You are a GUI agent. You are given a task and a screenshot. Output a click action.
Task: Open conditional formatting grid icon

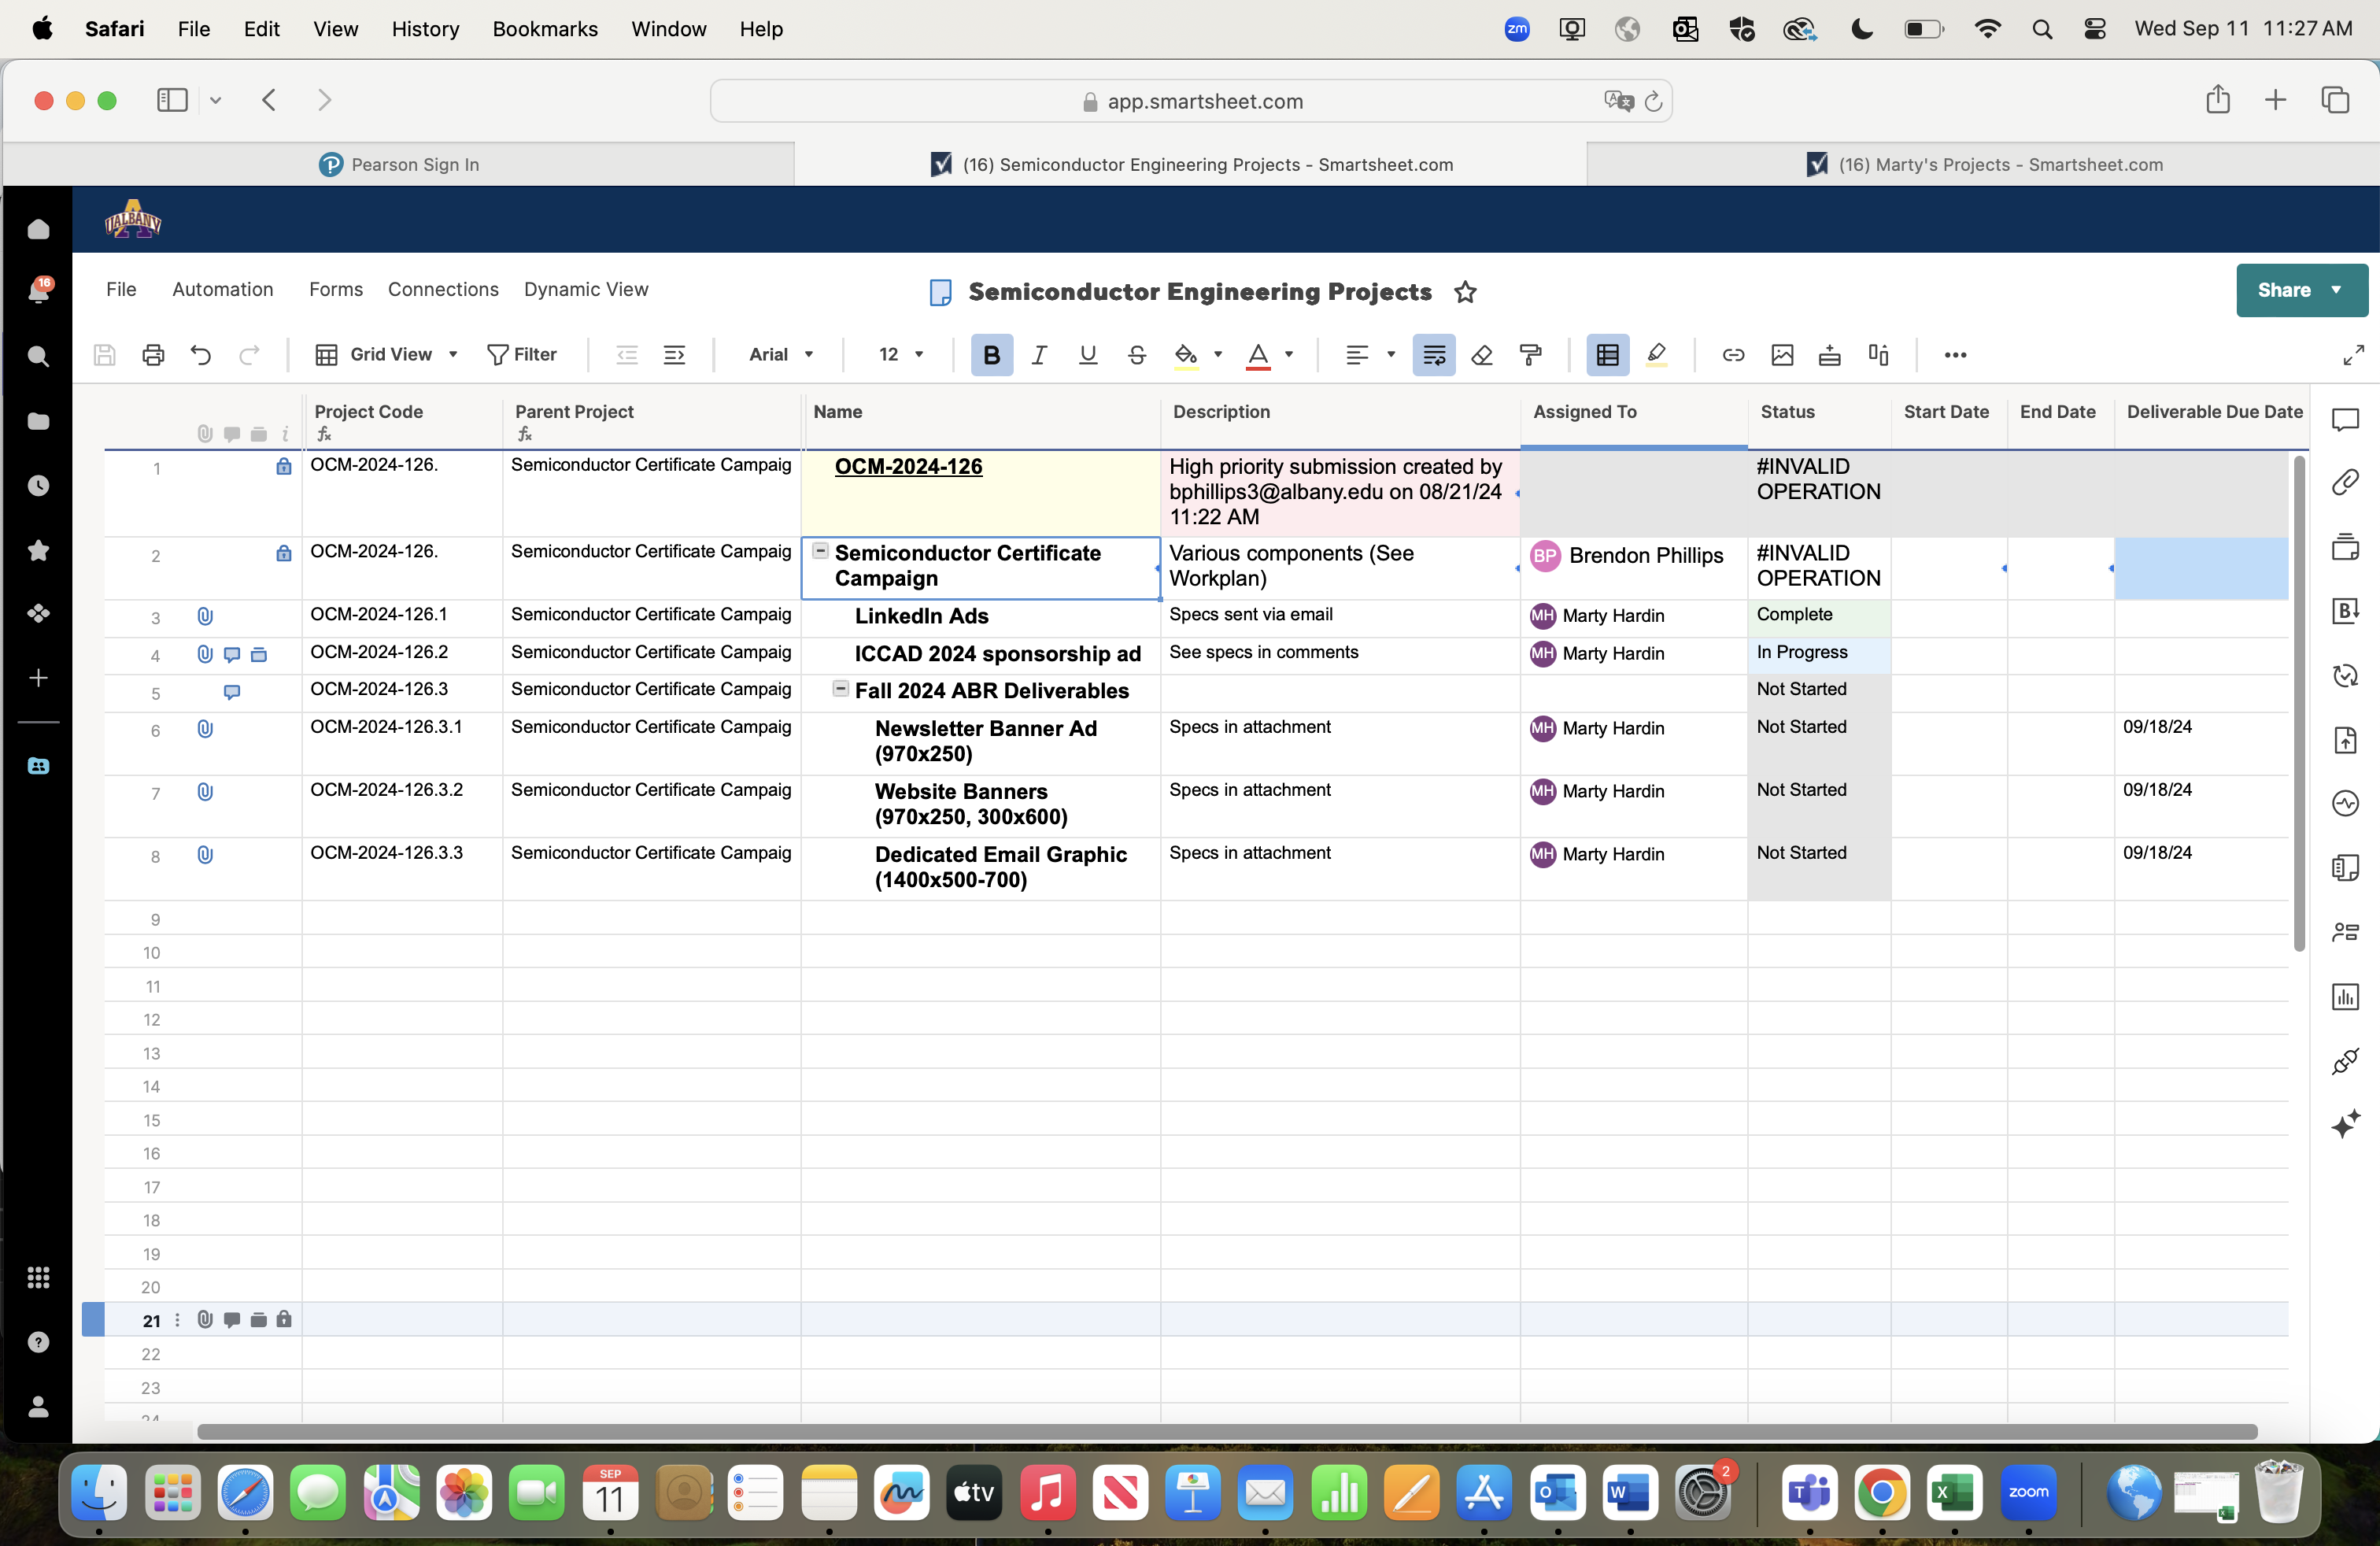[x=1608, y=355]
